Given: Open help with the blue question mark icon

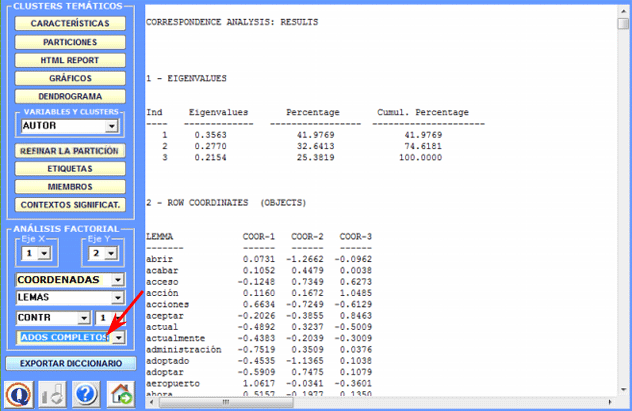Looking at the screenshot, I should [x=86, y=394].
